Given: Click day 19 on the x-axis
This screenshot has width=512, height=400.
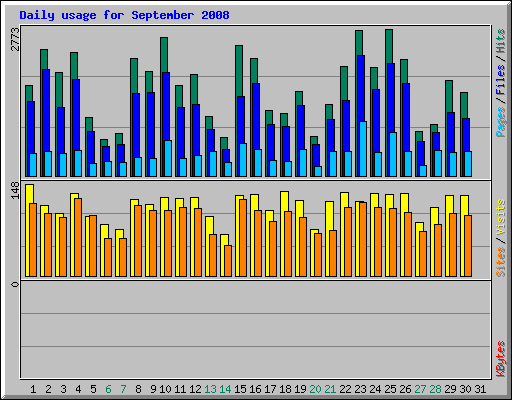Looking at the screenshot, I should tap(300, 389).
